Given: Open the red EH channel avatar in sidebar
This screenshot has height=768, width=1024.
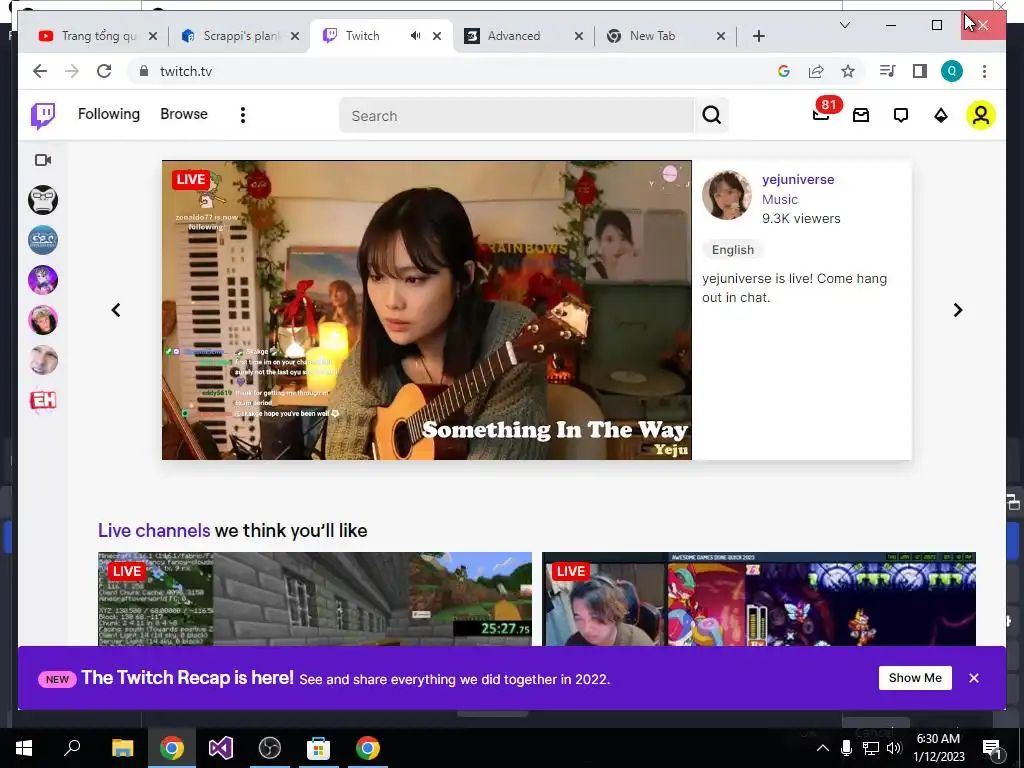Looking at the screenshot, I should [43, 400].
